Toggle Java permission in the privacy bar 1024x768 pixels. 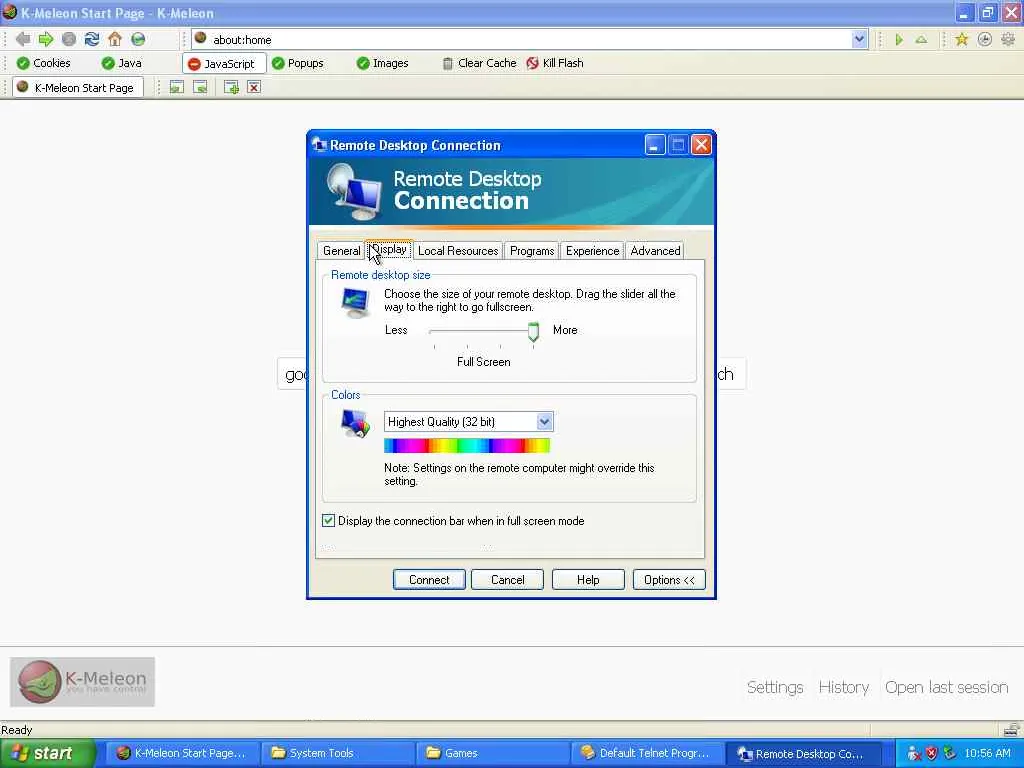(121, 63)
